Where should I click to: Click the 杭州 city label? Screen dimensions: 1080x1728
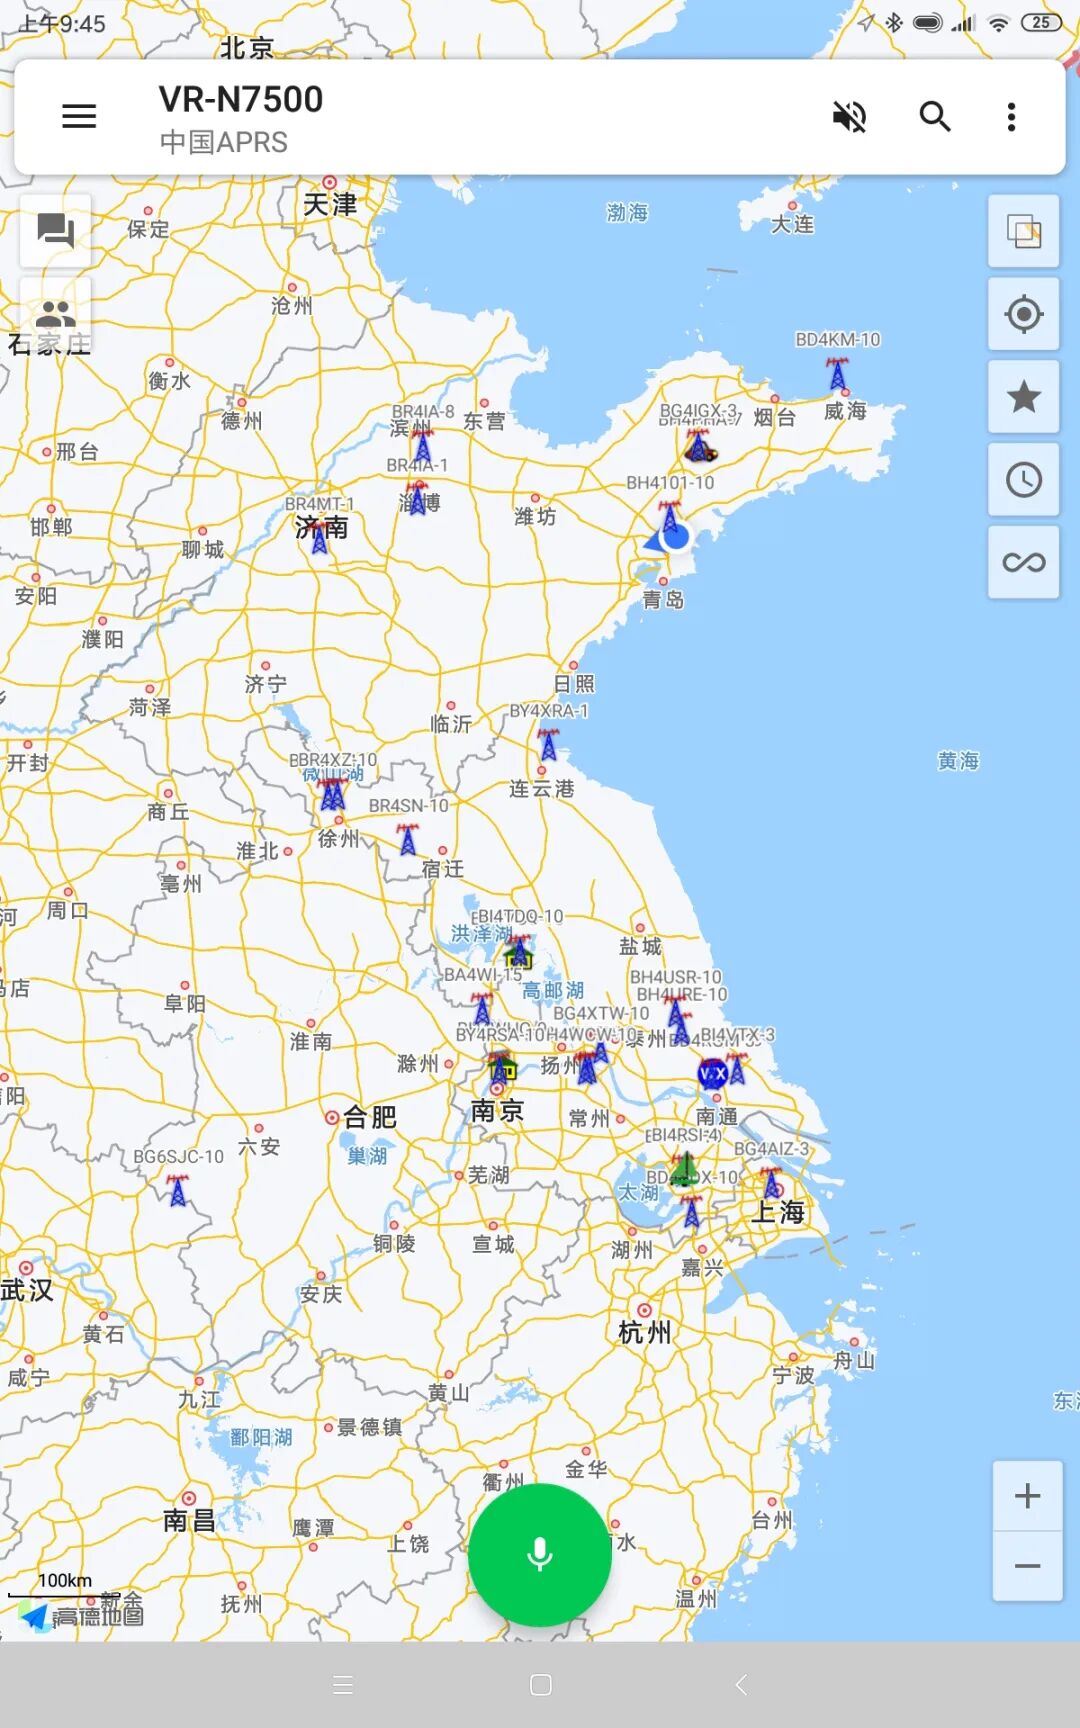pos(645,1333)
